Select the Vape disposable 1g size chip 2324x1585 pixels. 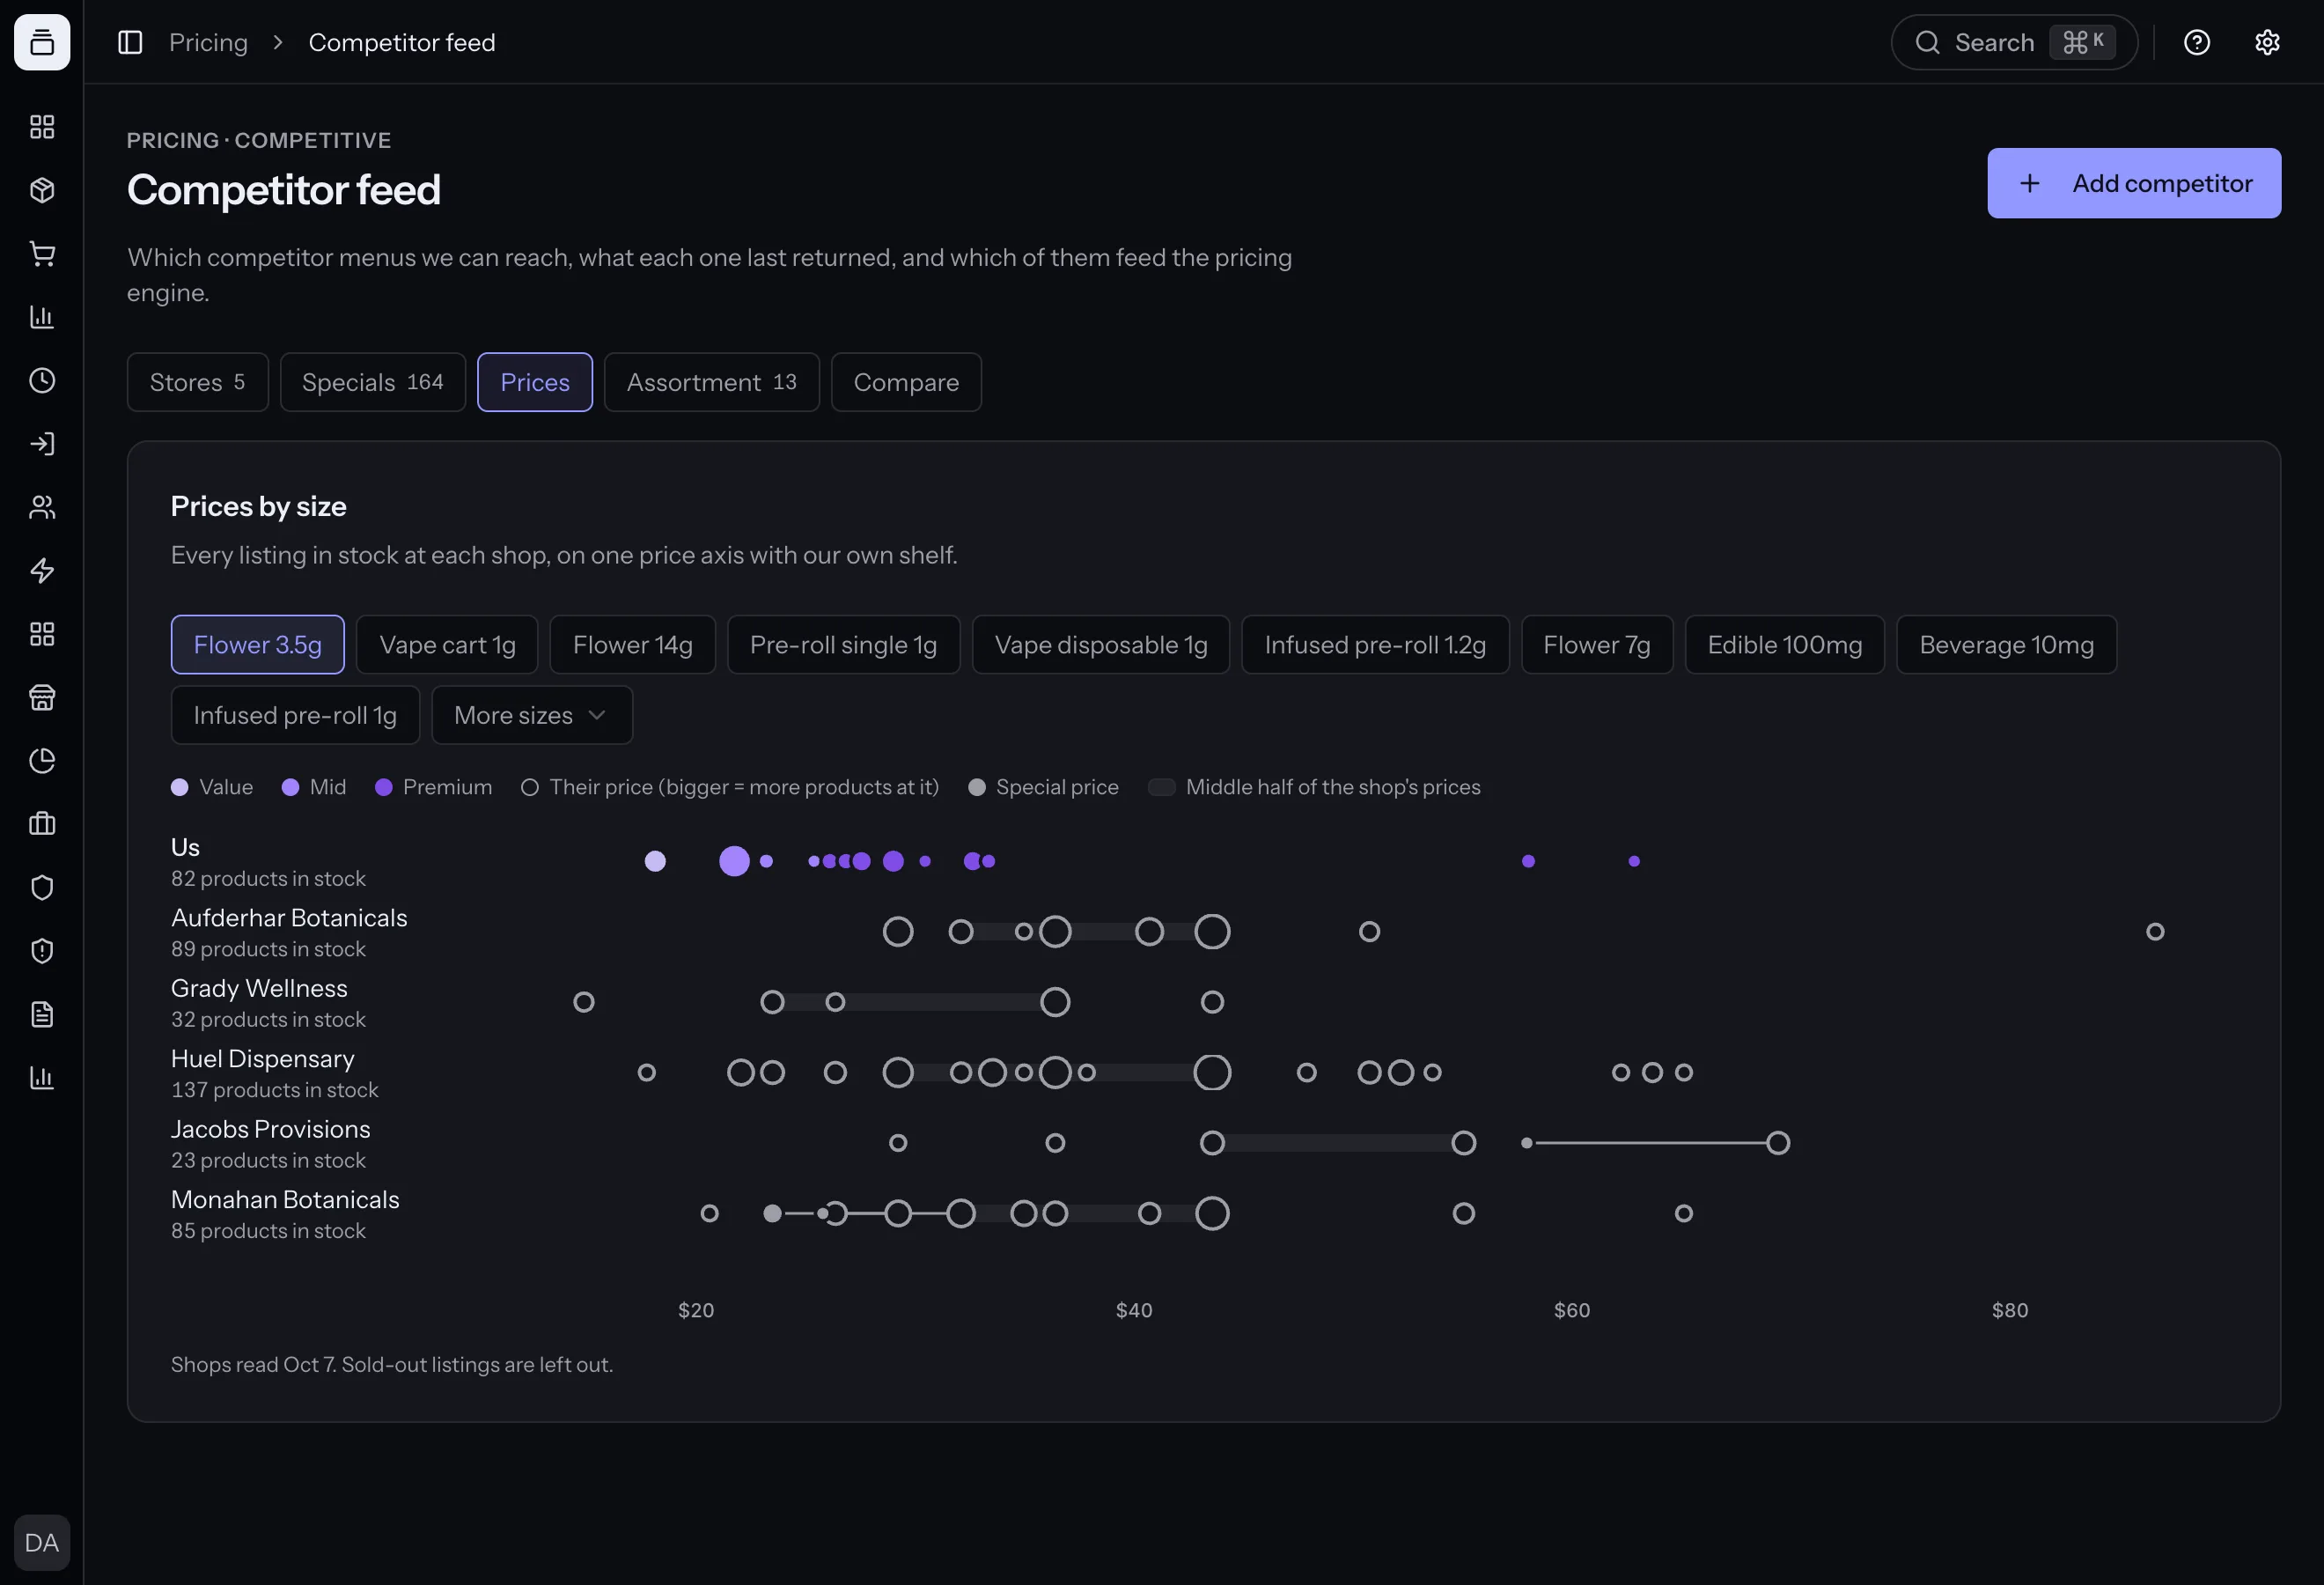pos(1101,645)
